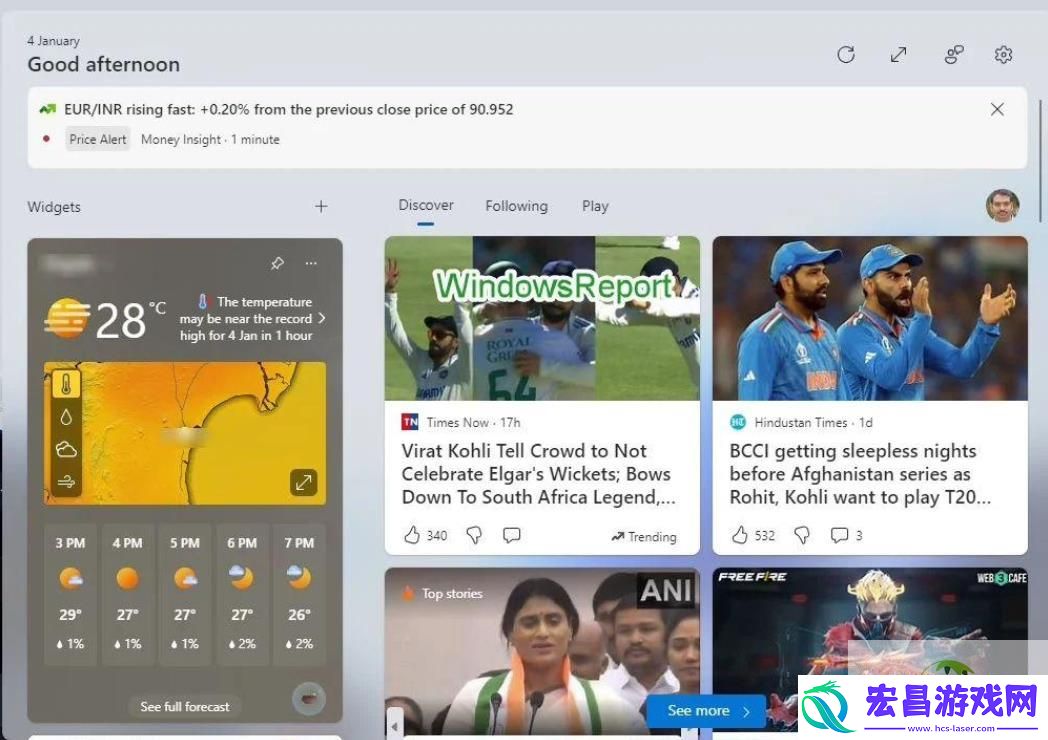Click the Widgets section heading
This screenshot has height=740, width=1048.
coord(54,207)
